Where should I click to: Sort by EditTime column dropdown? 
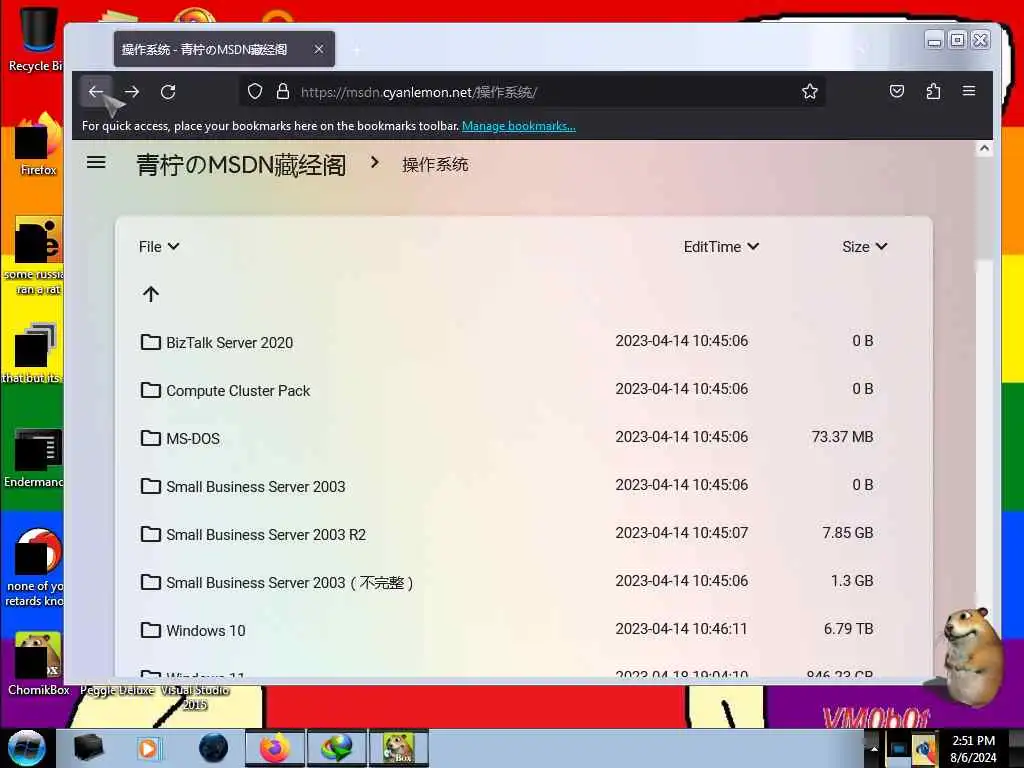(721, 247)
